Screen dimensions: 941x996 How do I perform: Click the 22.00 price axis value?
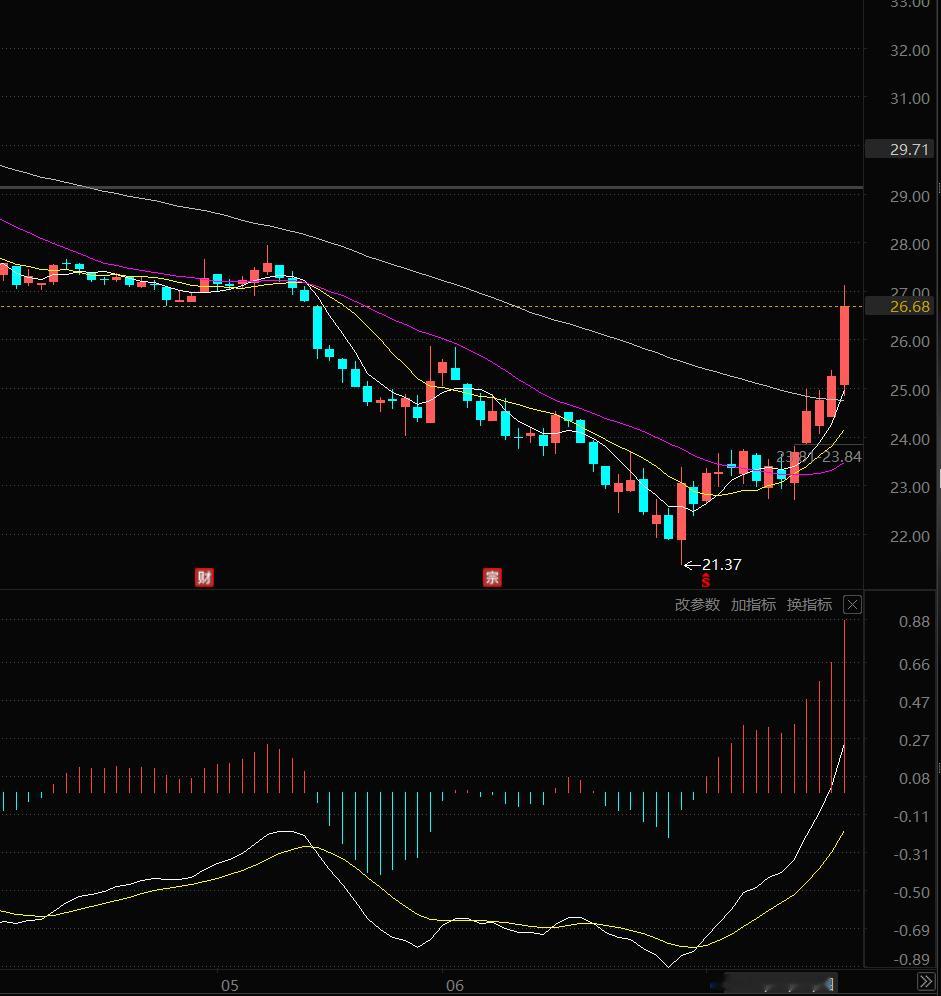tap(909, 536)
